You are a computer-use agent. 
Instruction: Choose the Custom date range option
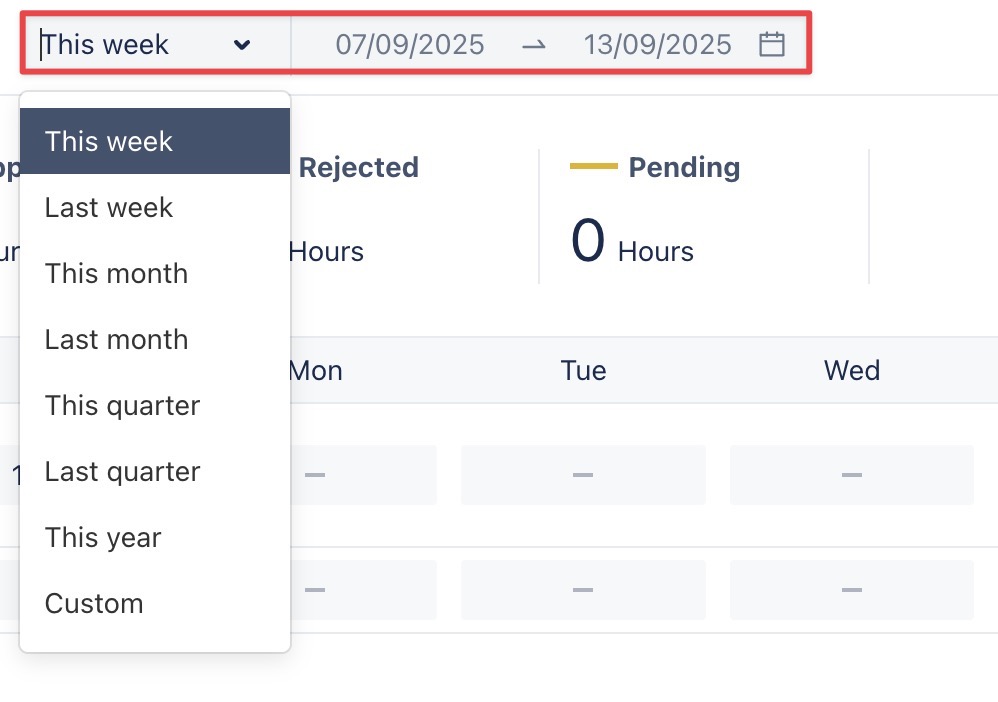(94, 603)
